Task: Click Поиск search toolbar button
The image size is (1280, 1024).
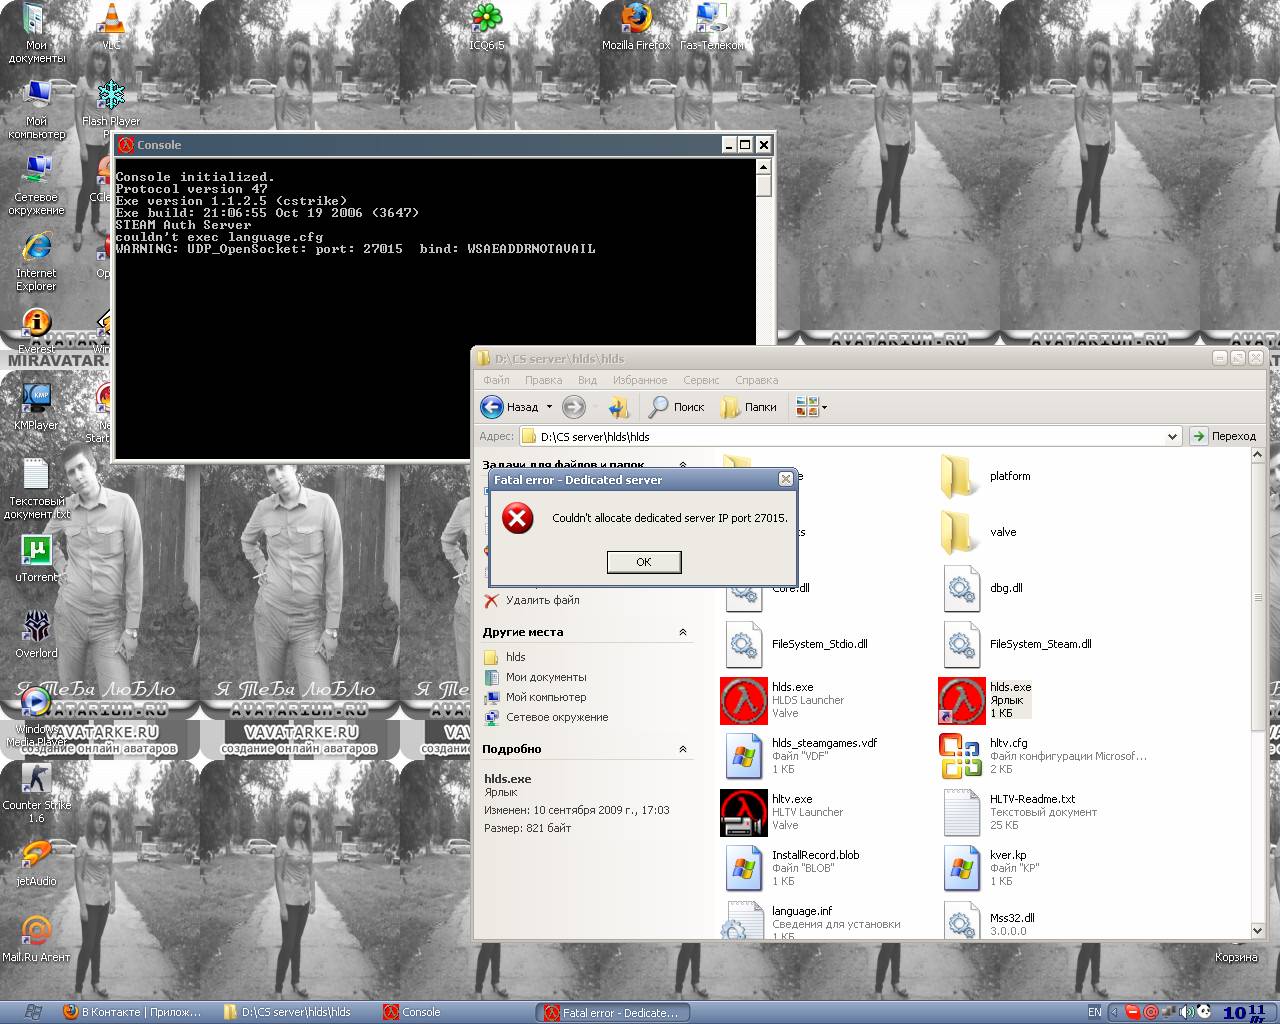Action: coord(677,407)
